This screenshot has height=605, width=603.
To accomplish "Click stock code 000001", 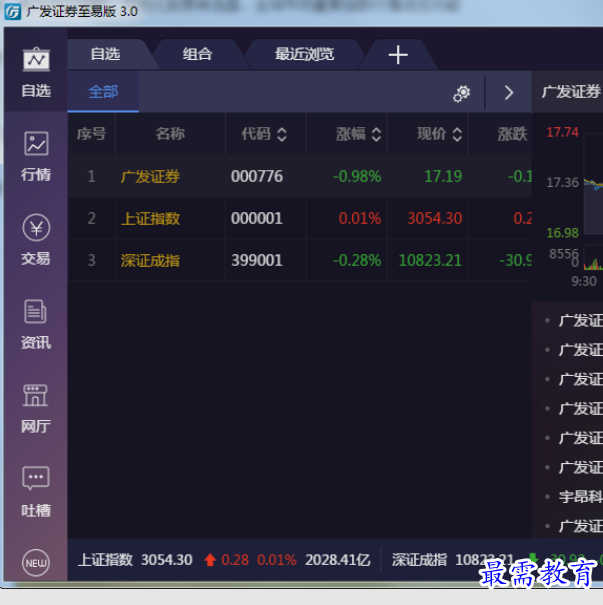I will click(x=257, y=219).
